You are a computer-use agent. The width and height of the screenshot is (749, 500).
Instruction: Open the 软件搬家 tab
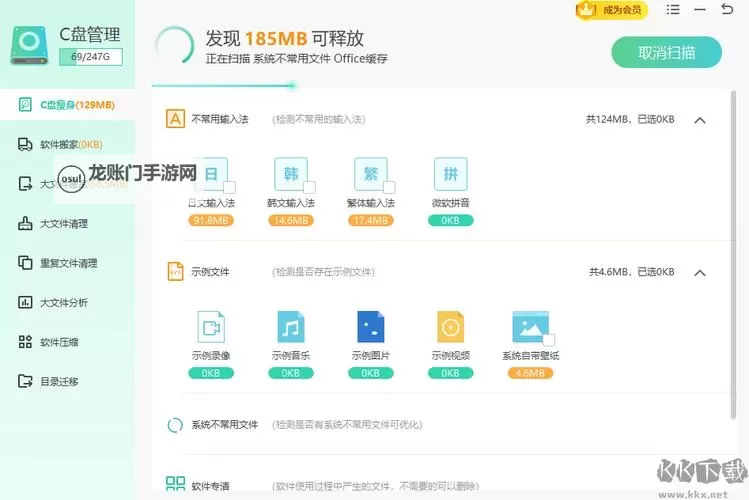click(67, 144)
